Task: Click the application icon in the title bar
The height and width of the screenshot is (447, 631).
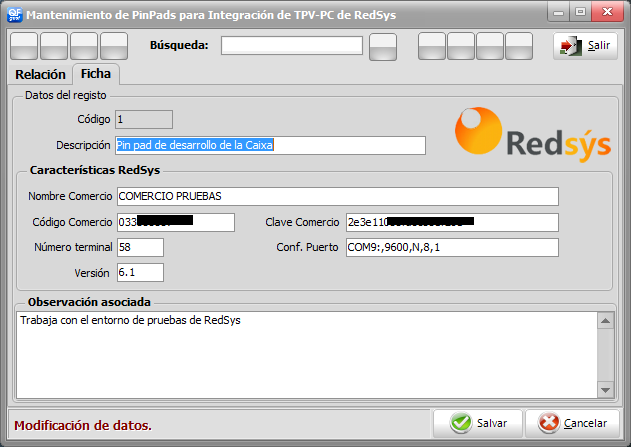Action: pos(15,14)
